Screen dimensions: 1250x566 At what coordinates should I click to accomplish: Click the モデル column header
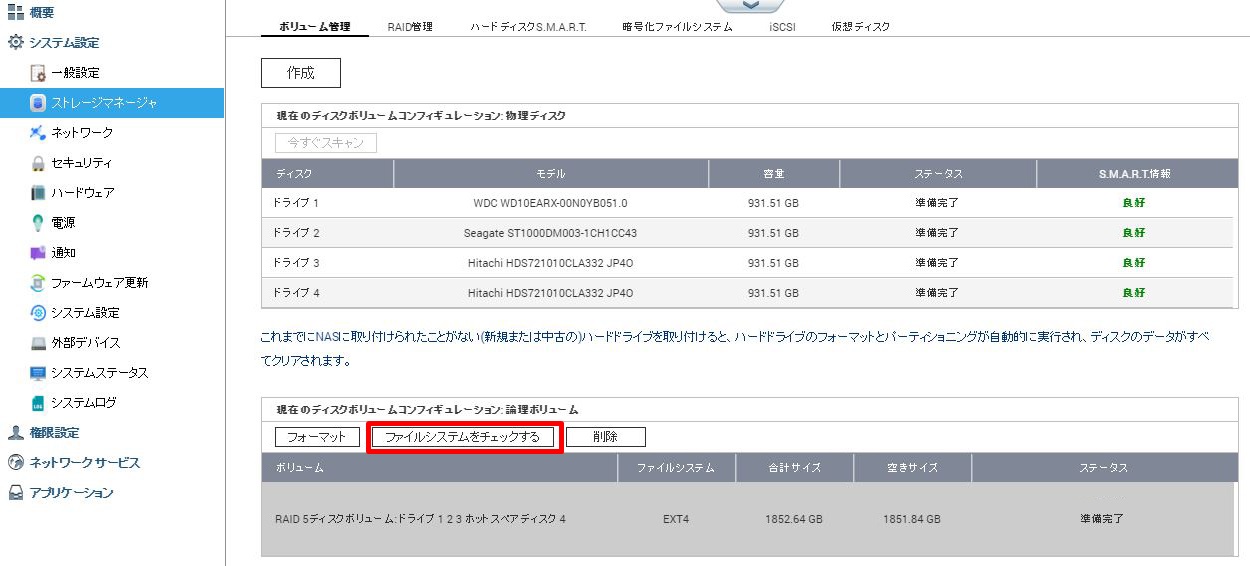pyautogui.click(x=551, y=174)
